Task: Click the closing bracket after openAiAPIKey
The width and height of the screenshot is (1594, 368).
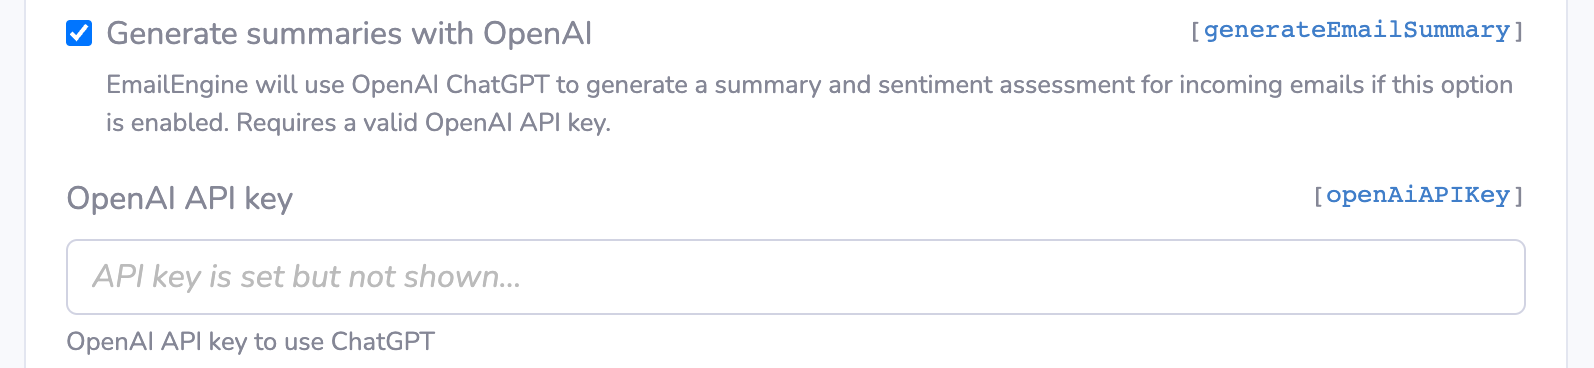Action: click(x=1518, y=195)
